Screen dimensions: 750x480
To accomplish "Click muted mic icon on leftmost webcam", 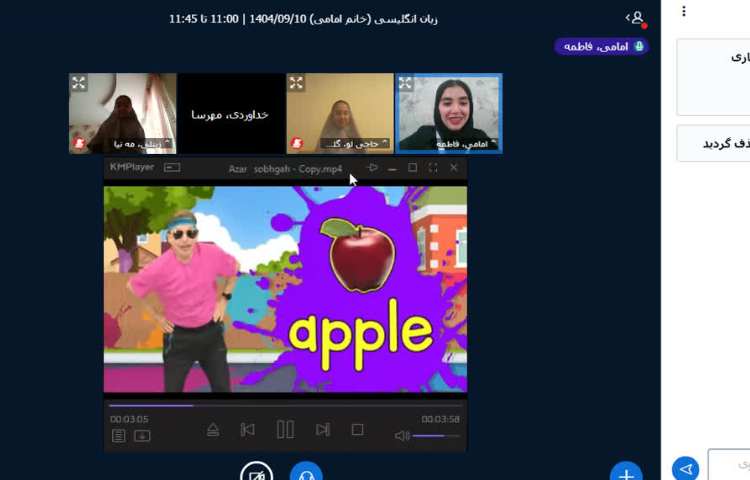I will click(x=79, y=143).
